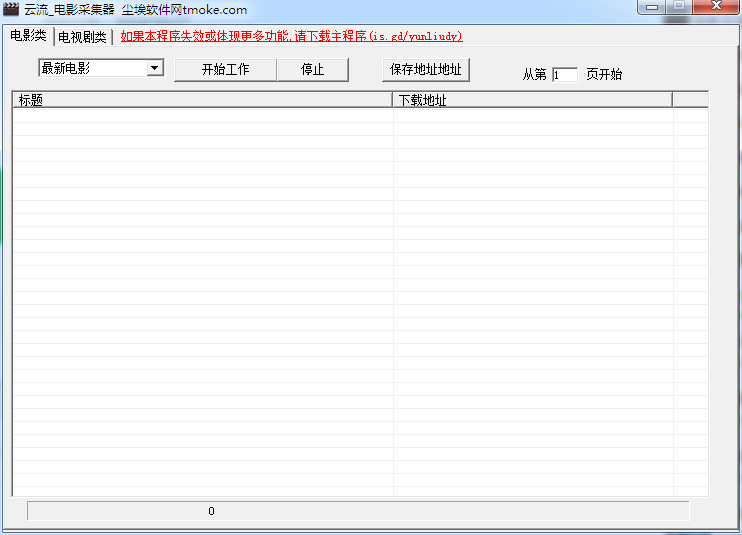The image size is (742, 535).
Task: Close the 云流_电影采集器 window
Action: tap(716, 6)
